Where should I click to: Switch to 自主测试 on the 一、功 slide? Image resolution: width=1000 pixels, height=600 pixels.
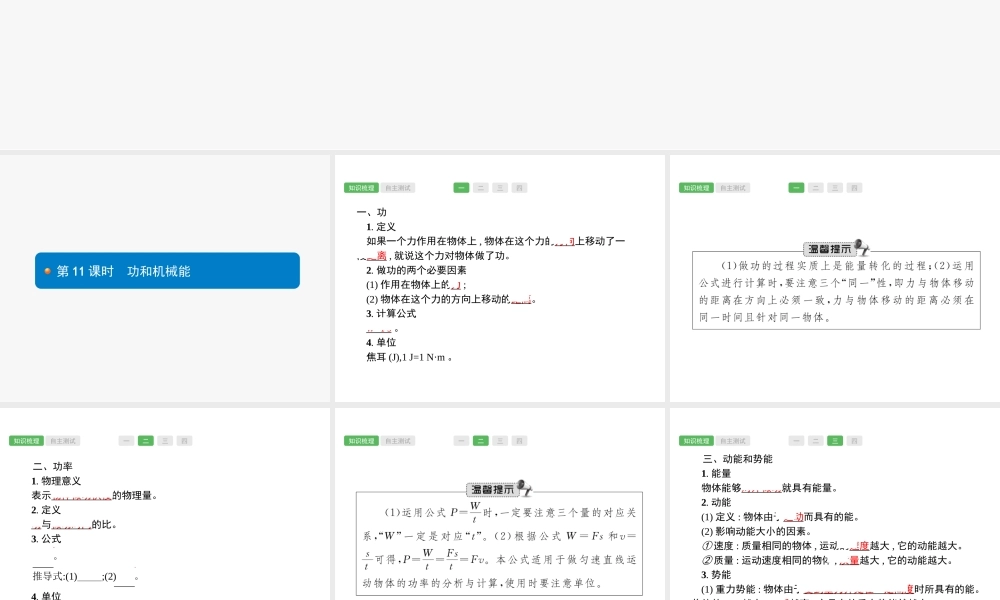[398, 188]
